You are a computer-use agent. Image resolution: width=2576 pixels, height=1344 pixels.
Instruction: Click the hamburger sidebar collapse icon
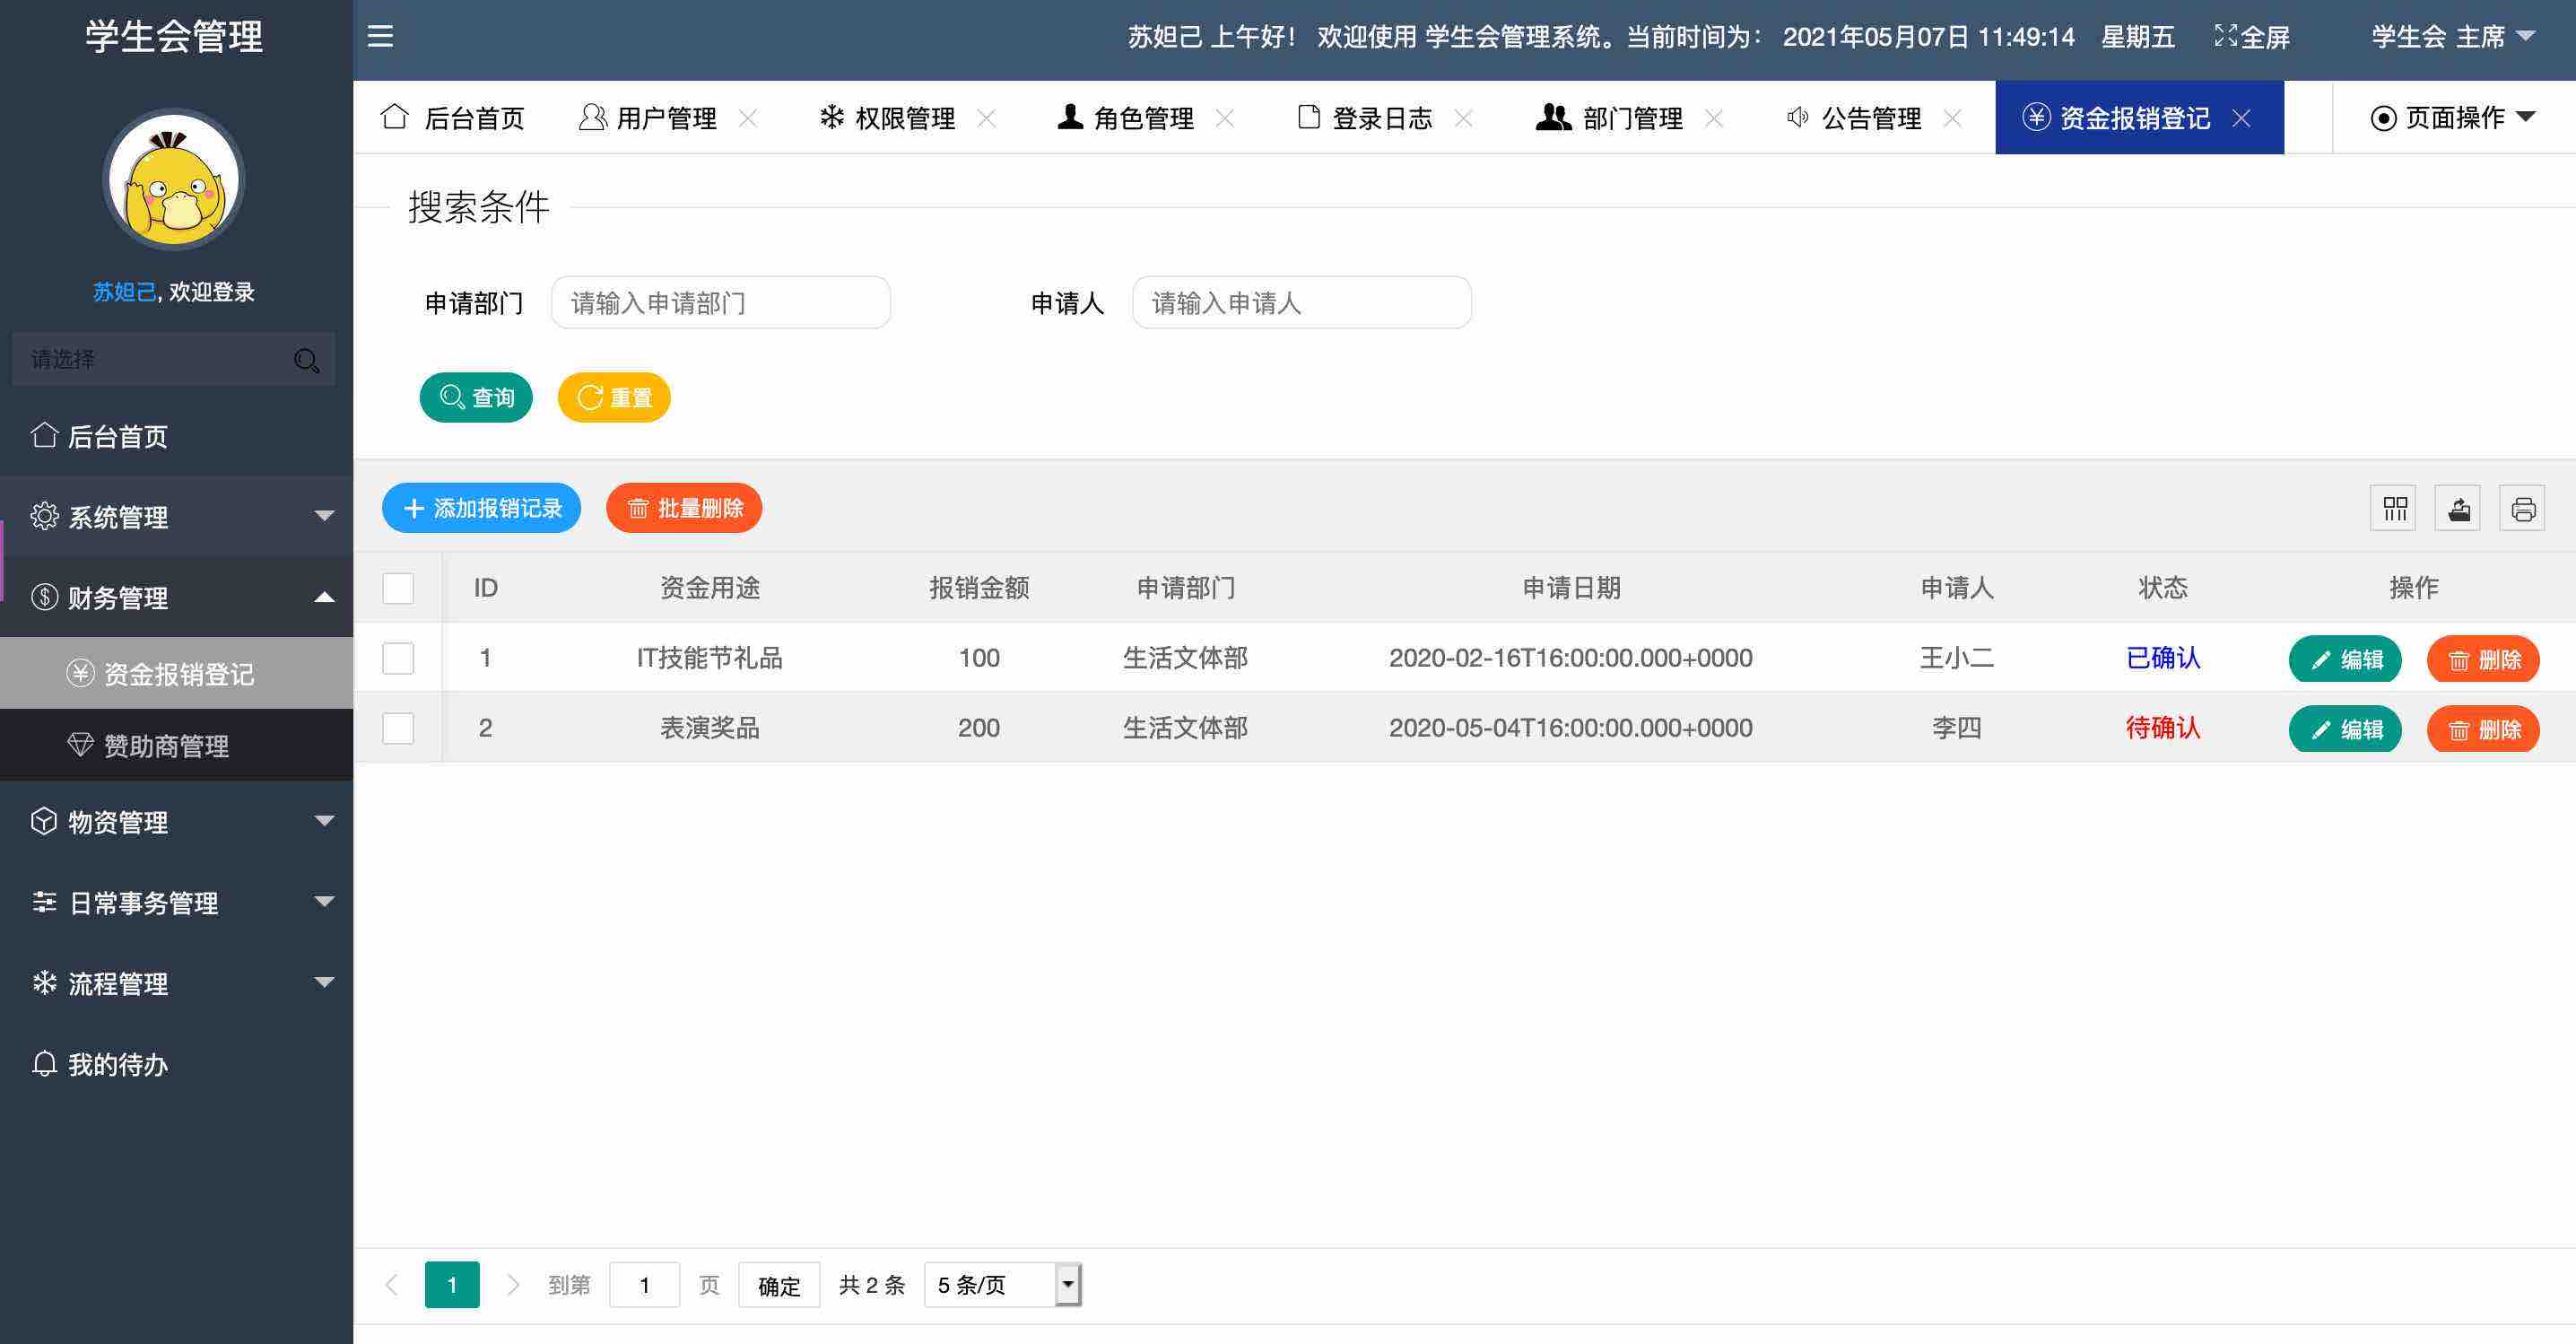point(380,37)
